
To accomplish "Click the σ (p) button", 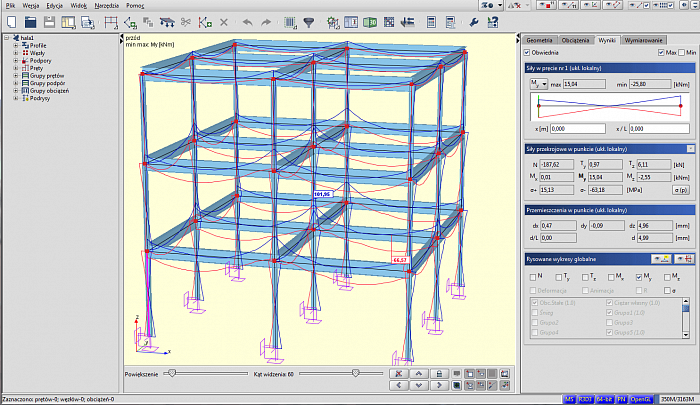I will [x=679, y=188].
